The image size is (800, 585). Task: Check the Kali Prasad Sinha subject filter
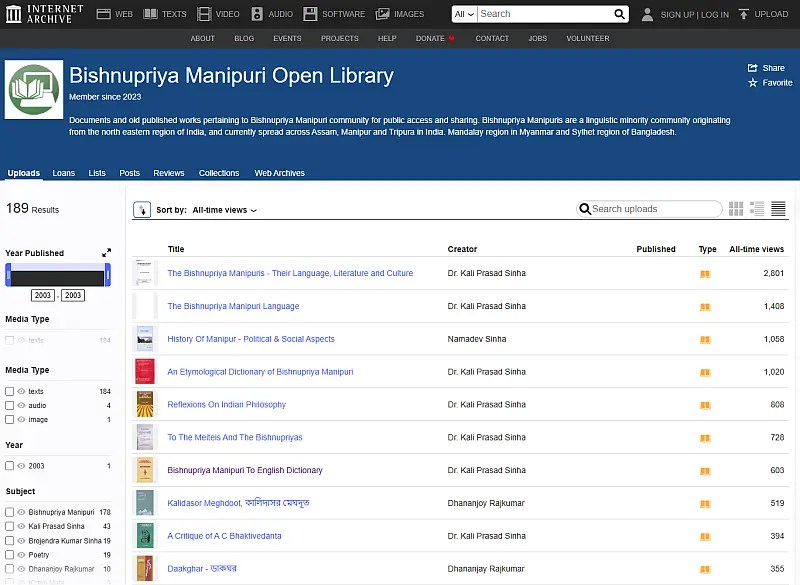click(x=9, y=526)
